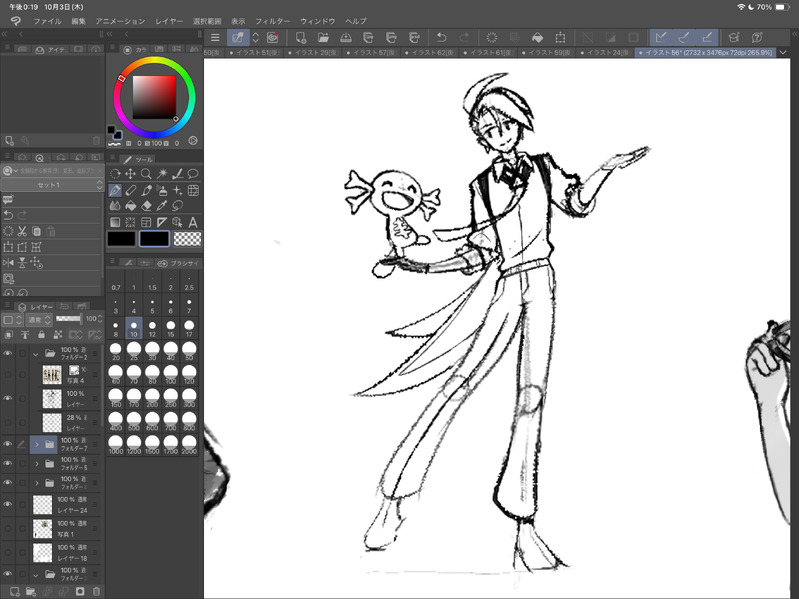Select the Decoration sparkle tool
799x599 pixels.
tap(178, 190)
